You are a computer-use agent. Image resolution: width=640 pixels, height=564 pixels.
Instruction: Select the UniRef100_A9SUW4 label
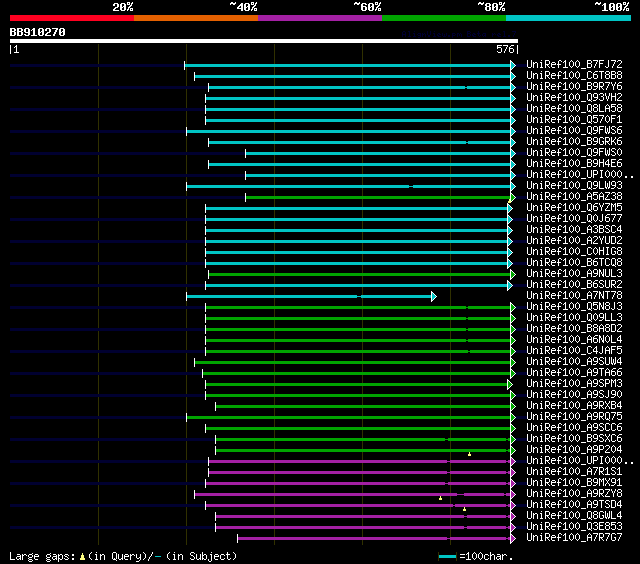574,362
